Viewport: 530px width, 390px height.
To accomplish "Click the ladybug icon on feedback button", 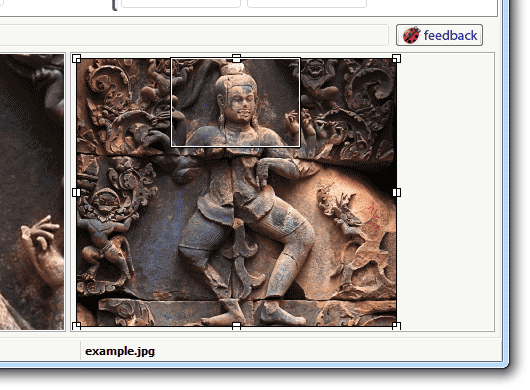I will tap(411, 35).
